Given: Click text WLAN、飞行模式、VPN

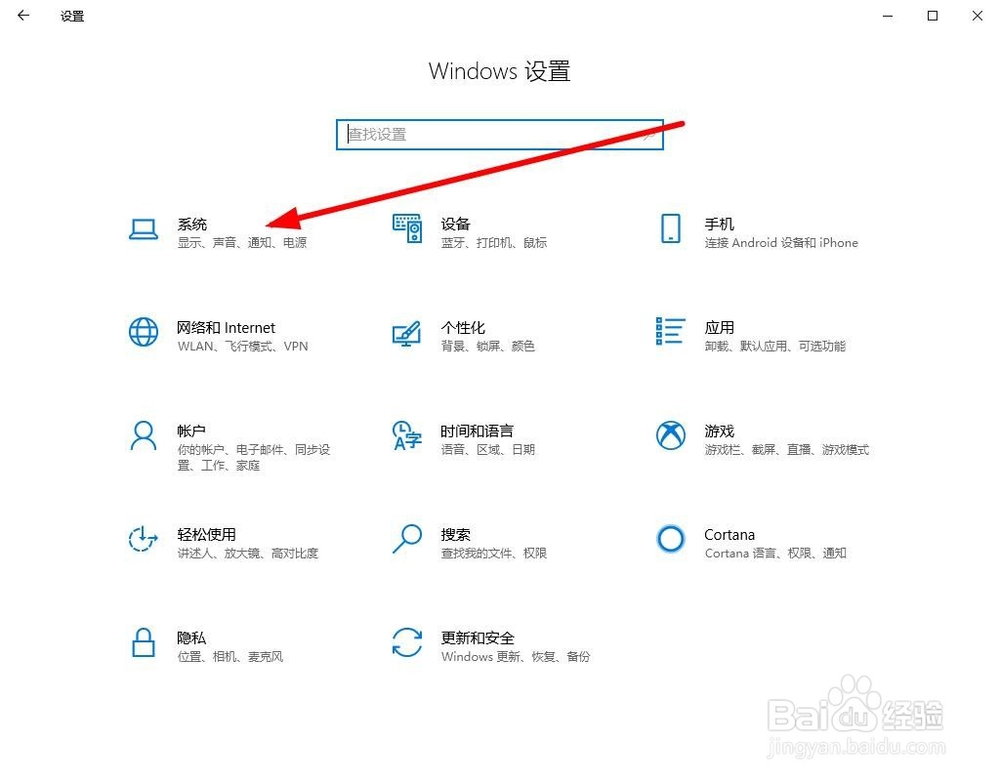Looking at the screenshot, I should (242, 346).
